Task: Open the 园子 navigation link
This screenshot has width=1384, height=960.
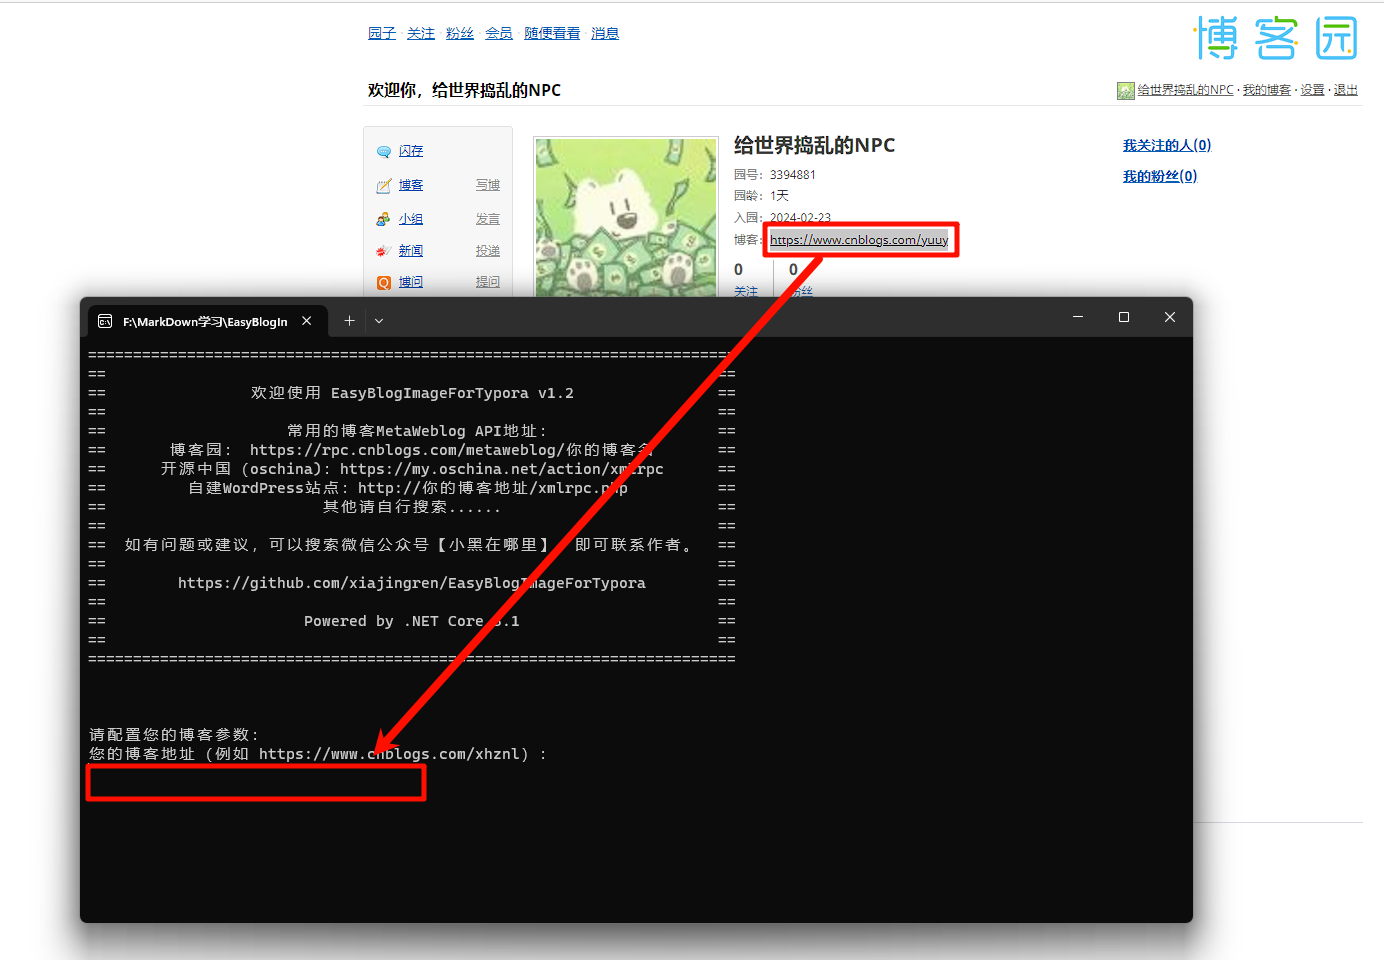Action: coord(382,33)
